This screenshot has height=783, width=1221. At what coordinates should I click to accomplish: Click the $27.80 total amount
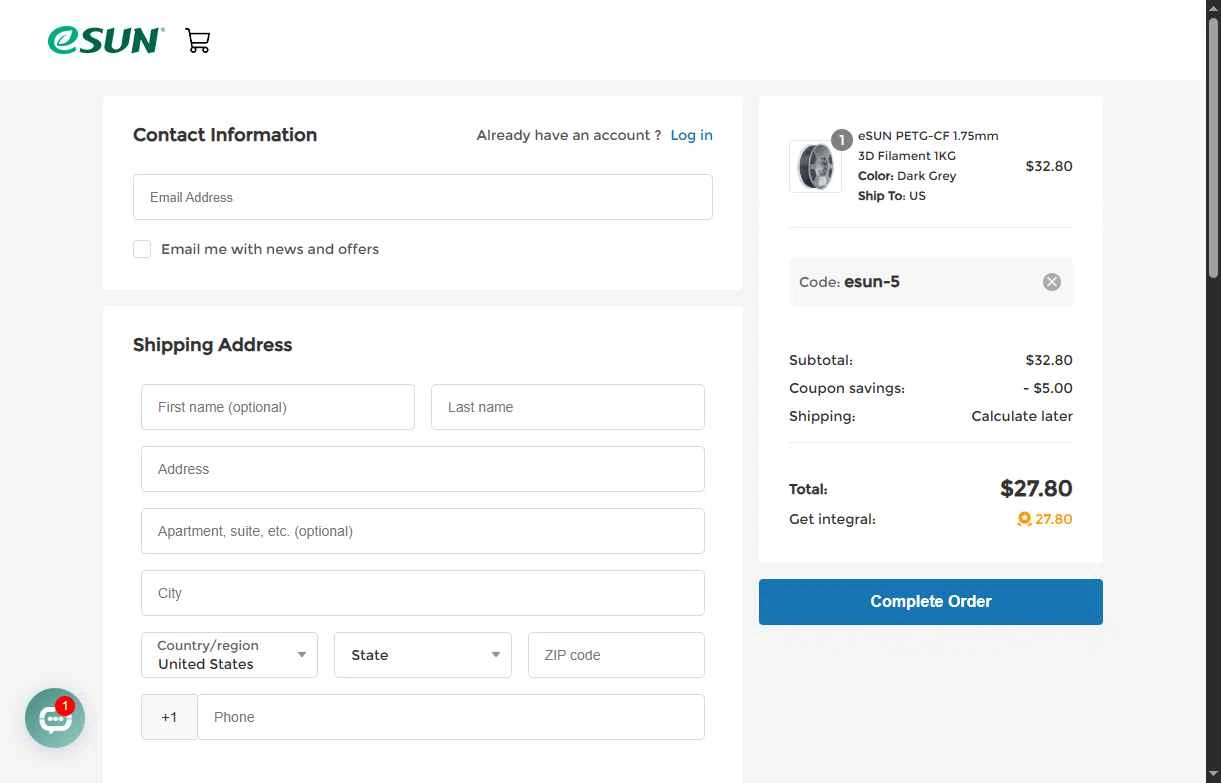(x=1036, y=489)
